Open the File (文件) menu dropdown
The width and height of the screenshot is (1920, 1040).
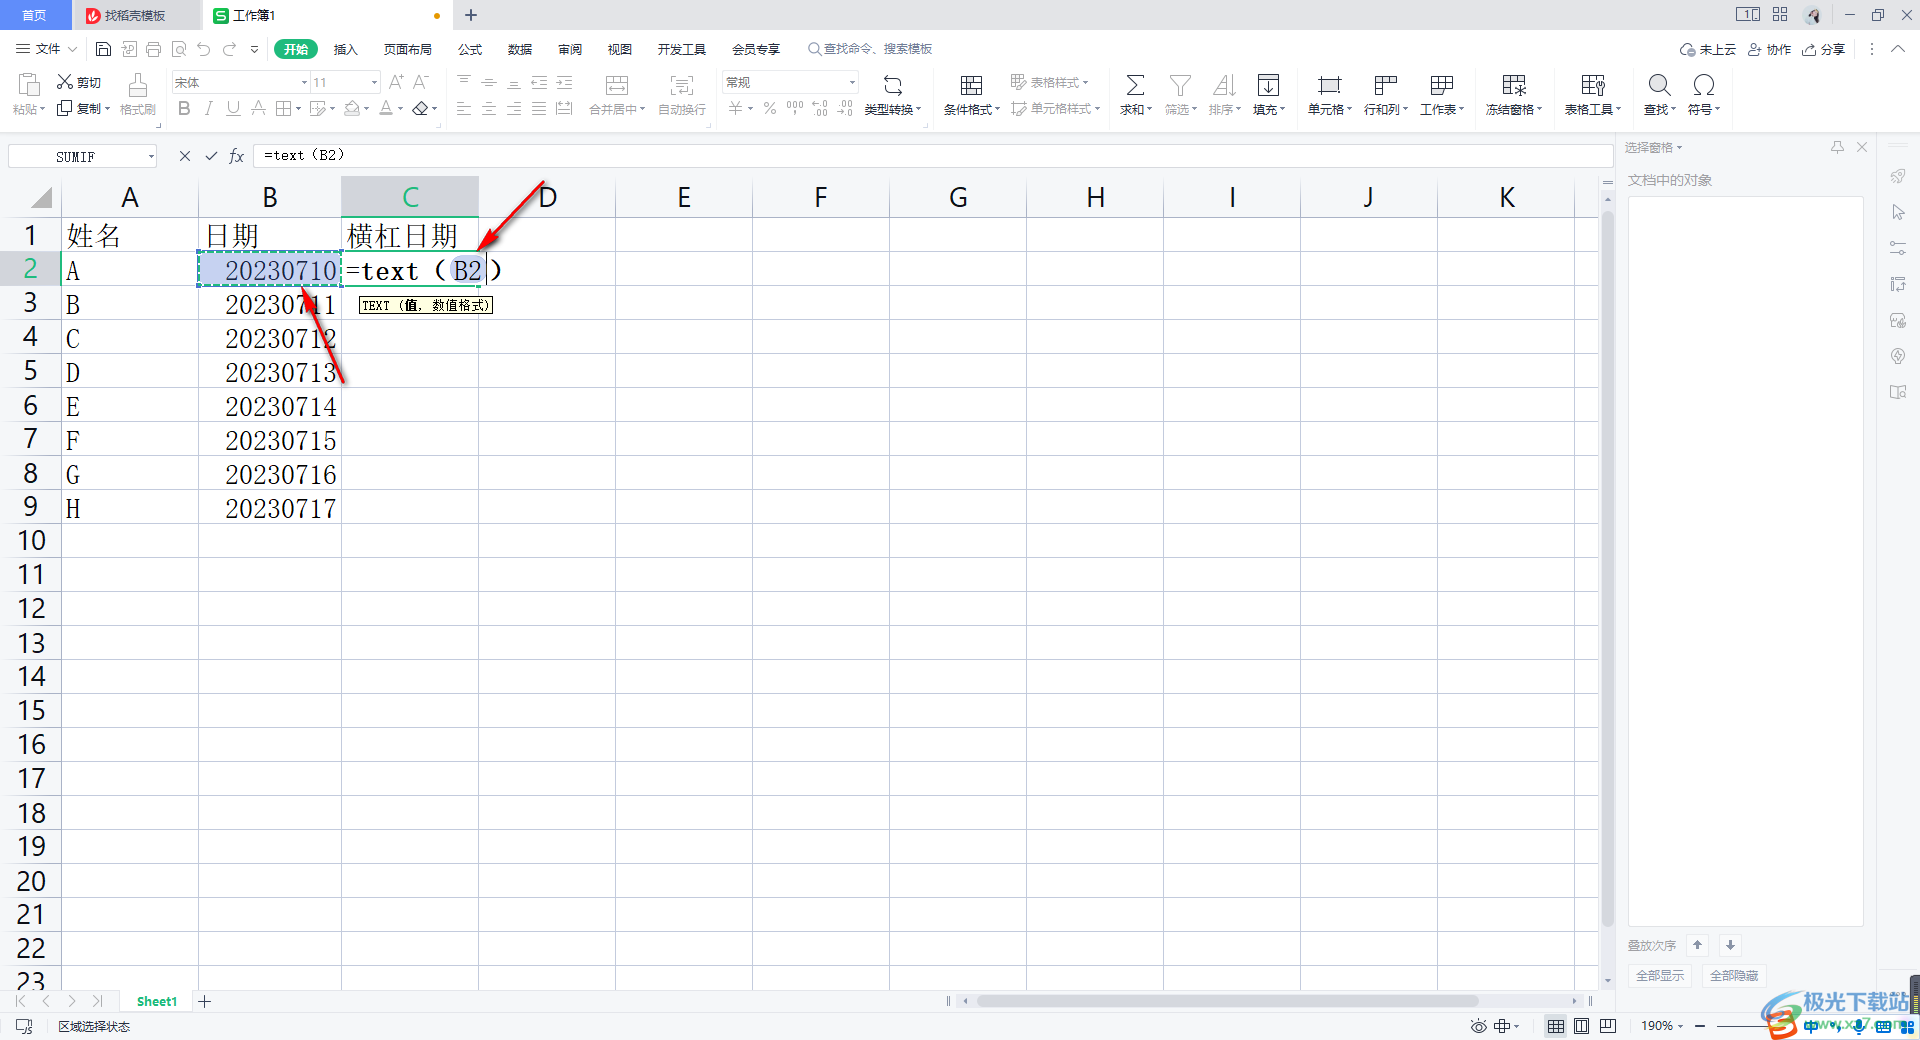tap(46, 49)
